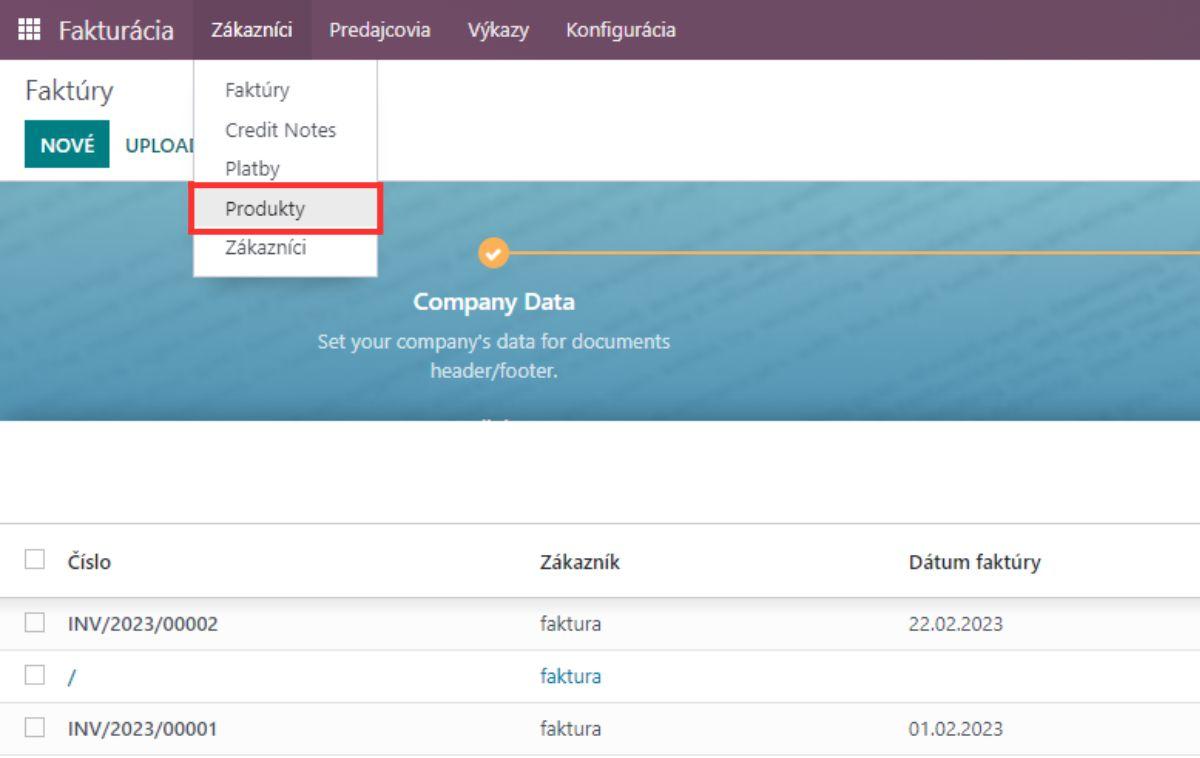Choose Credit Notes menu entry
1200x758 pixels.
pos(280,130)
